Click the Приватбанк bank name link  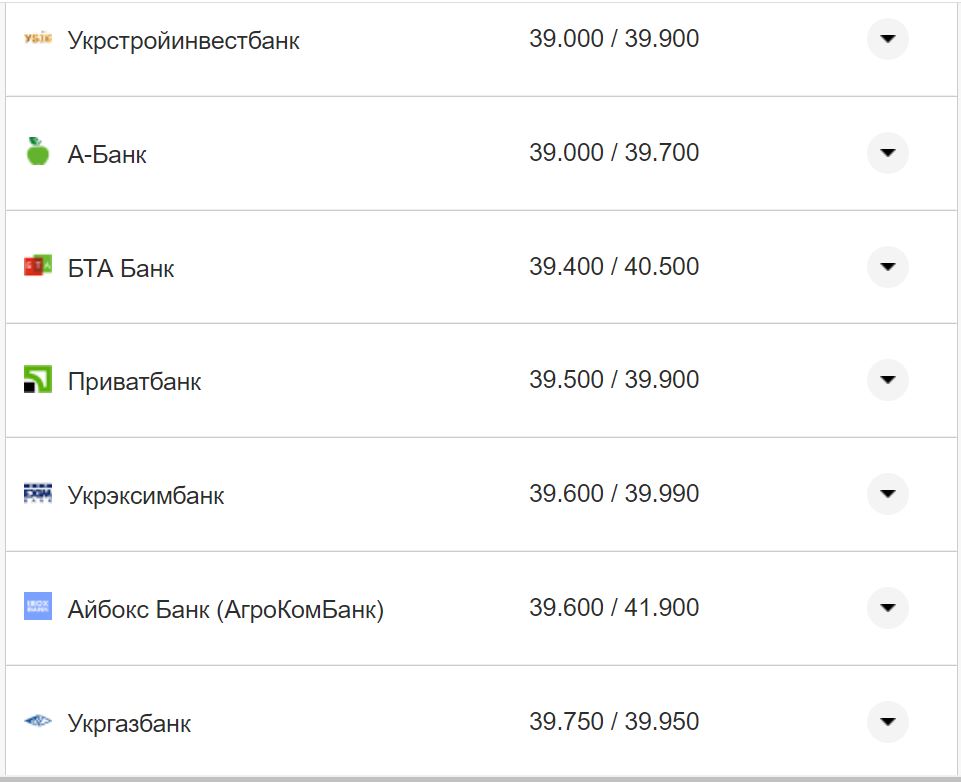[x=134, y=380]
